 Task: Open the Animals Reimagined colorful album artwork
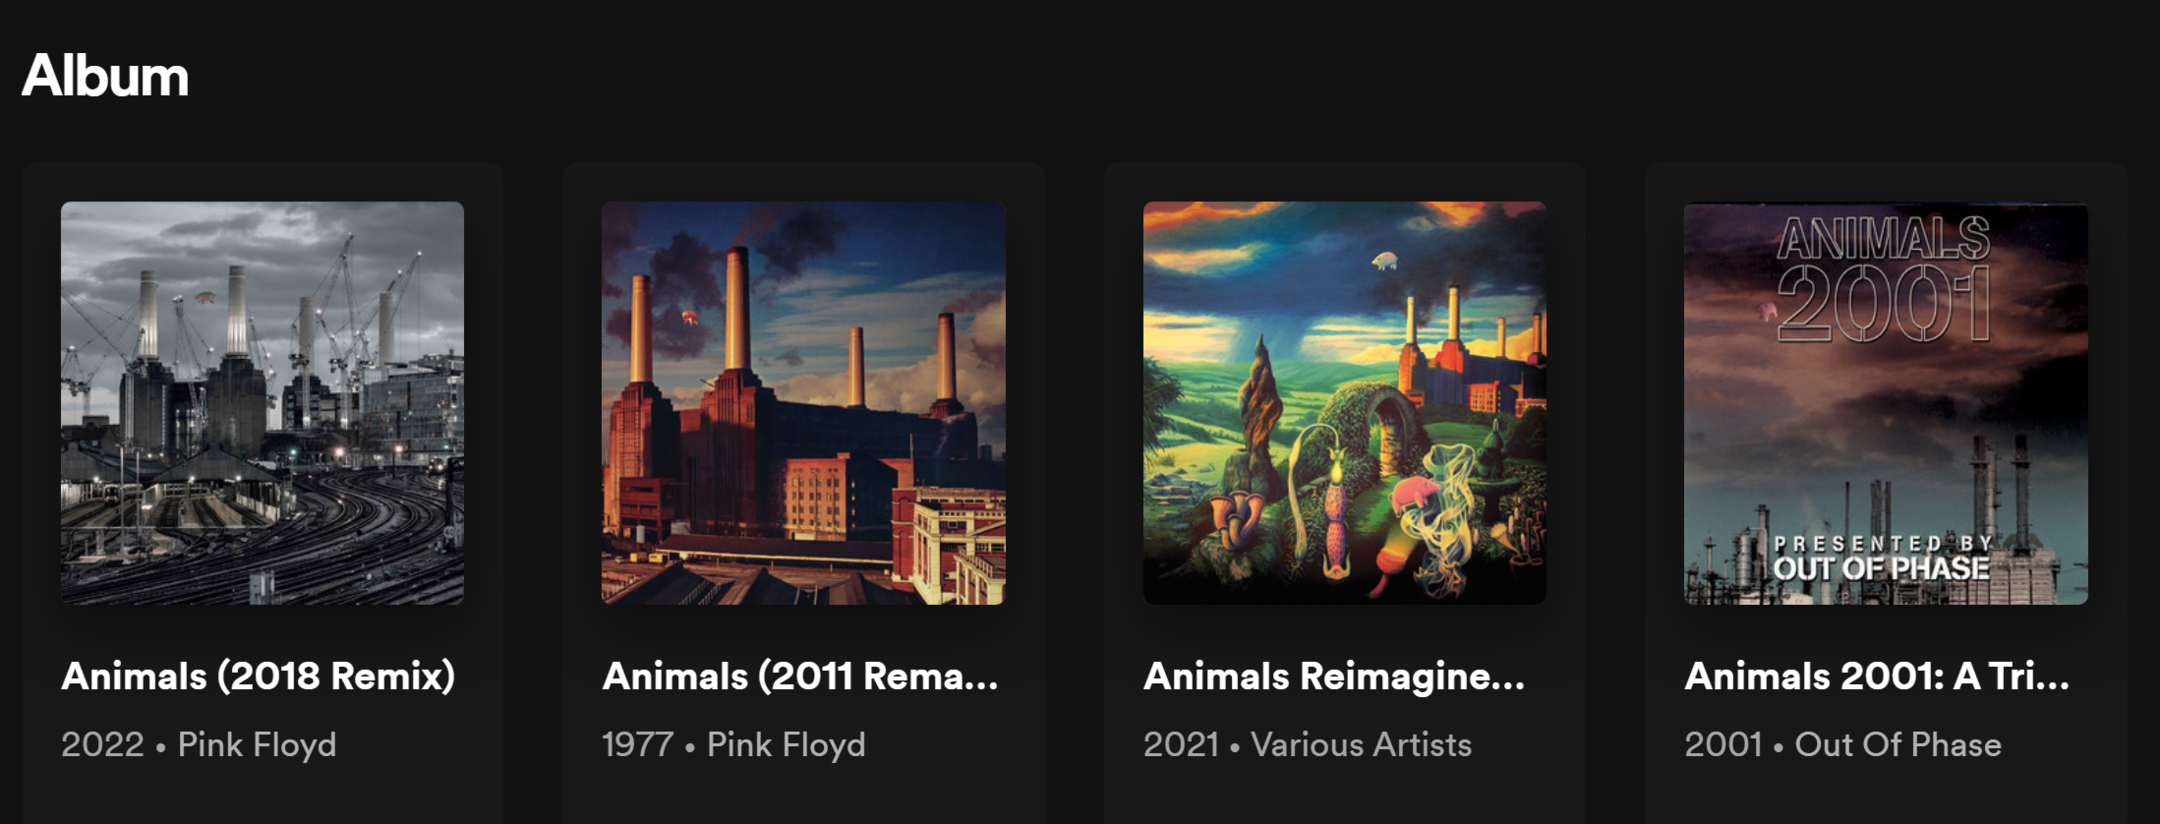pos(1344,403)
